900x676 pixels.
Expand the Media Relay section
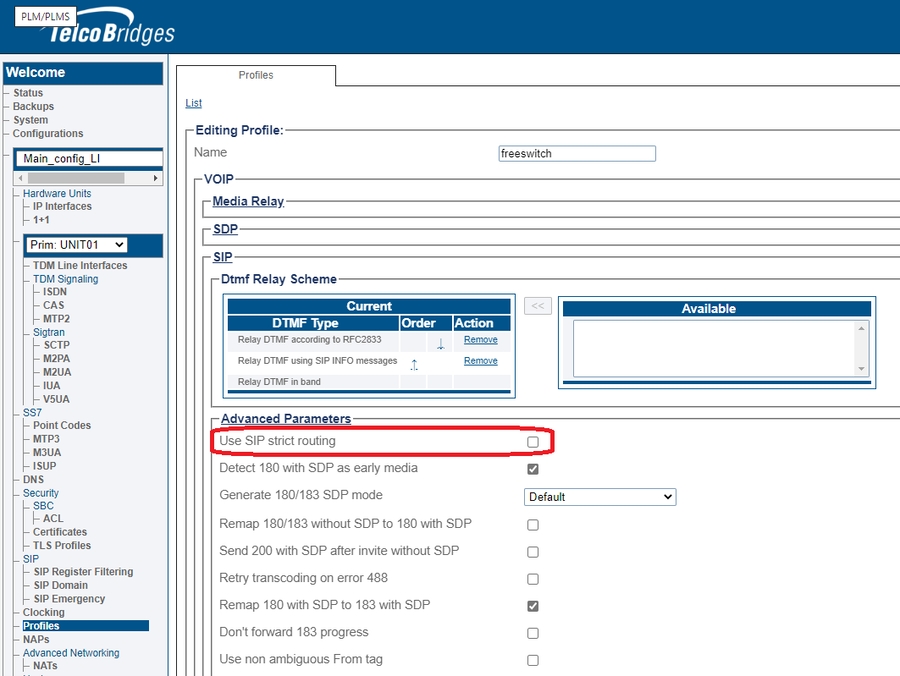click(x=248, y=202)
